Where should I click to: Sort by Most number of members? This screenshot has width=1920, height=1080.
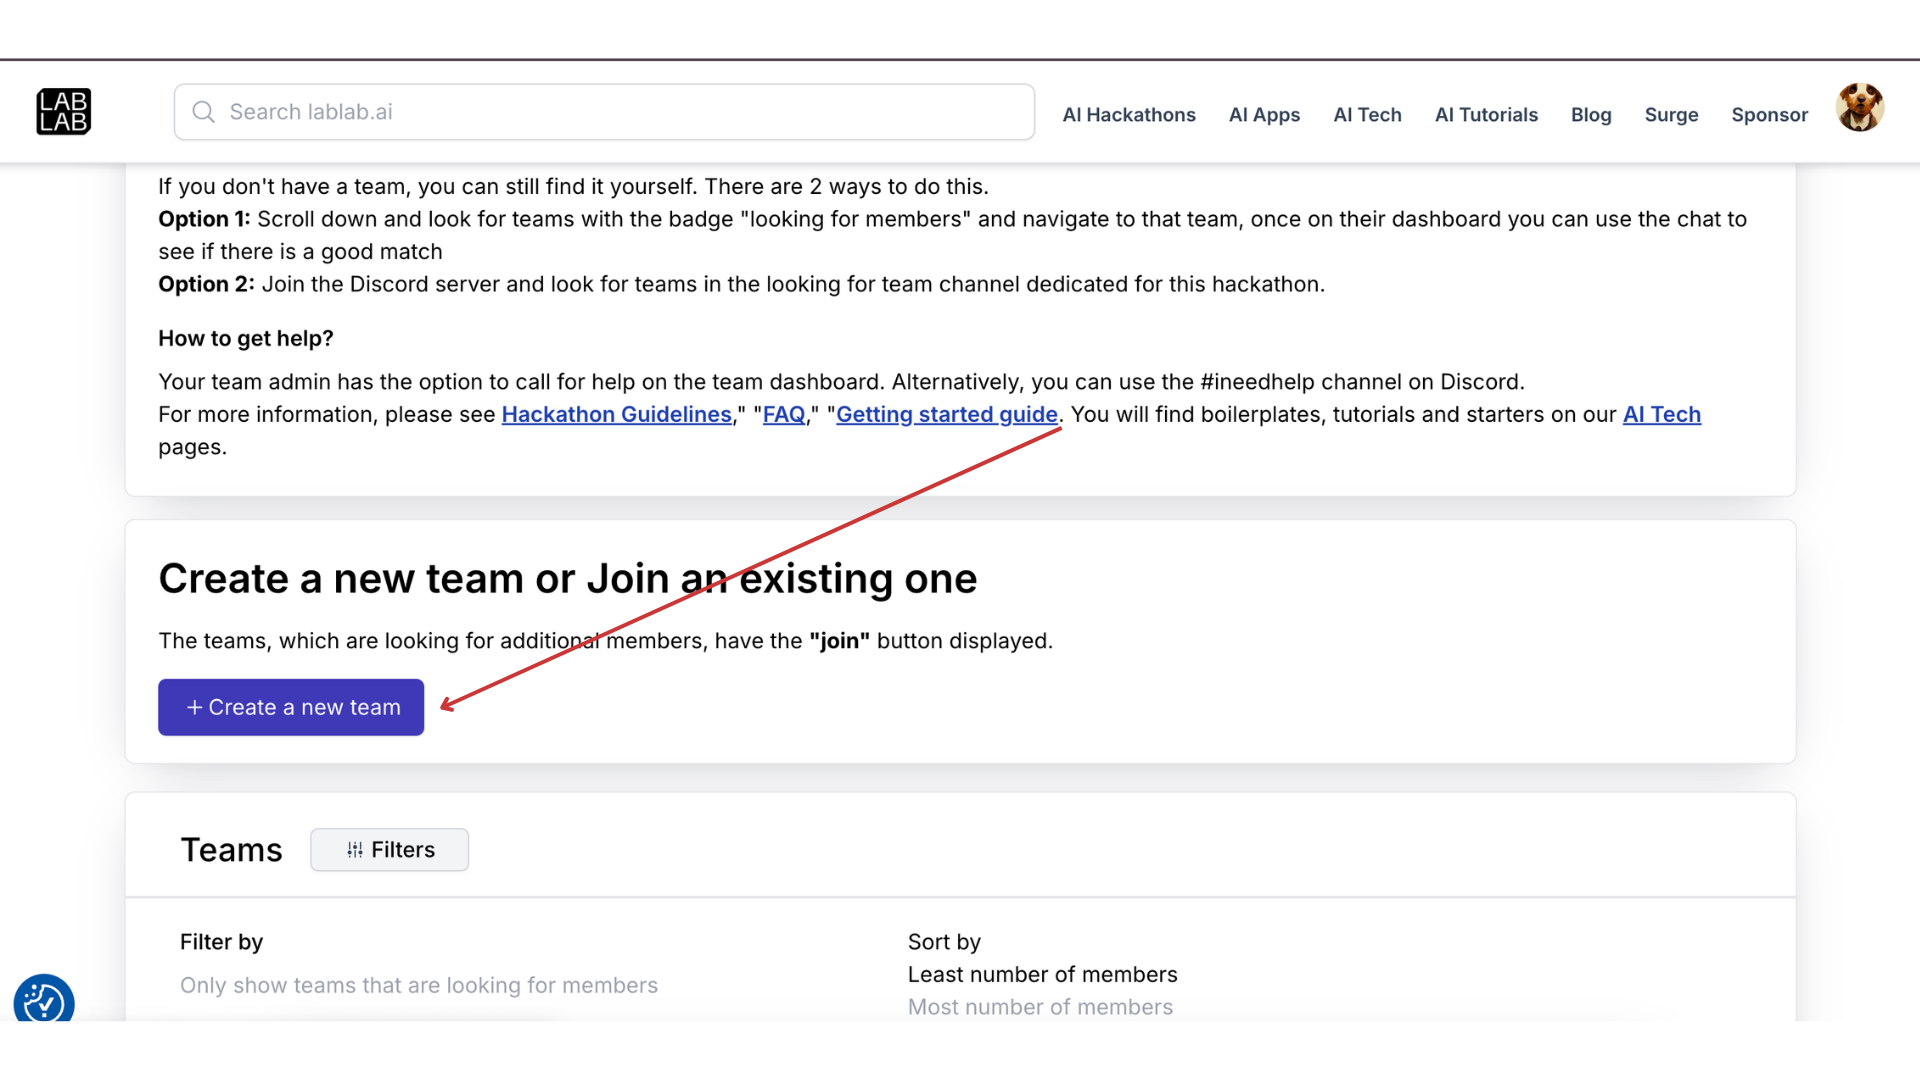coord(1040,1007)
